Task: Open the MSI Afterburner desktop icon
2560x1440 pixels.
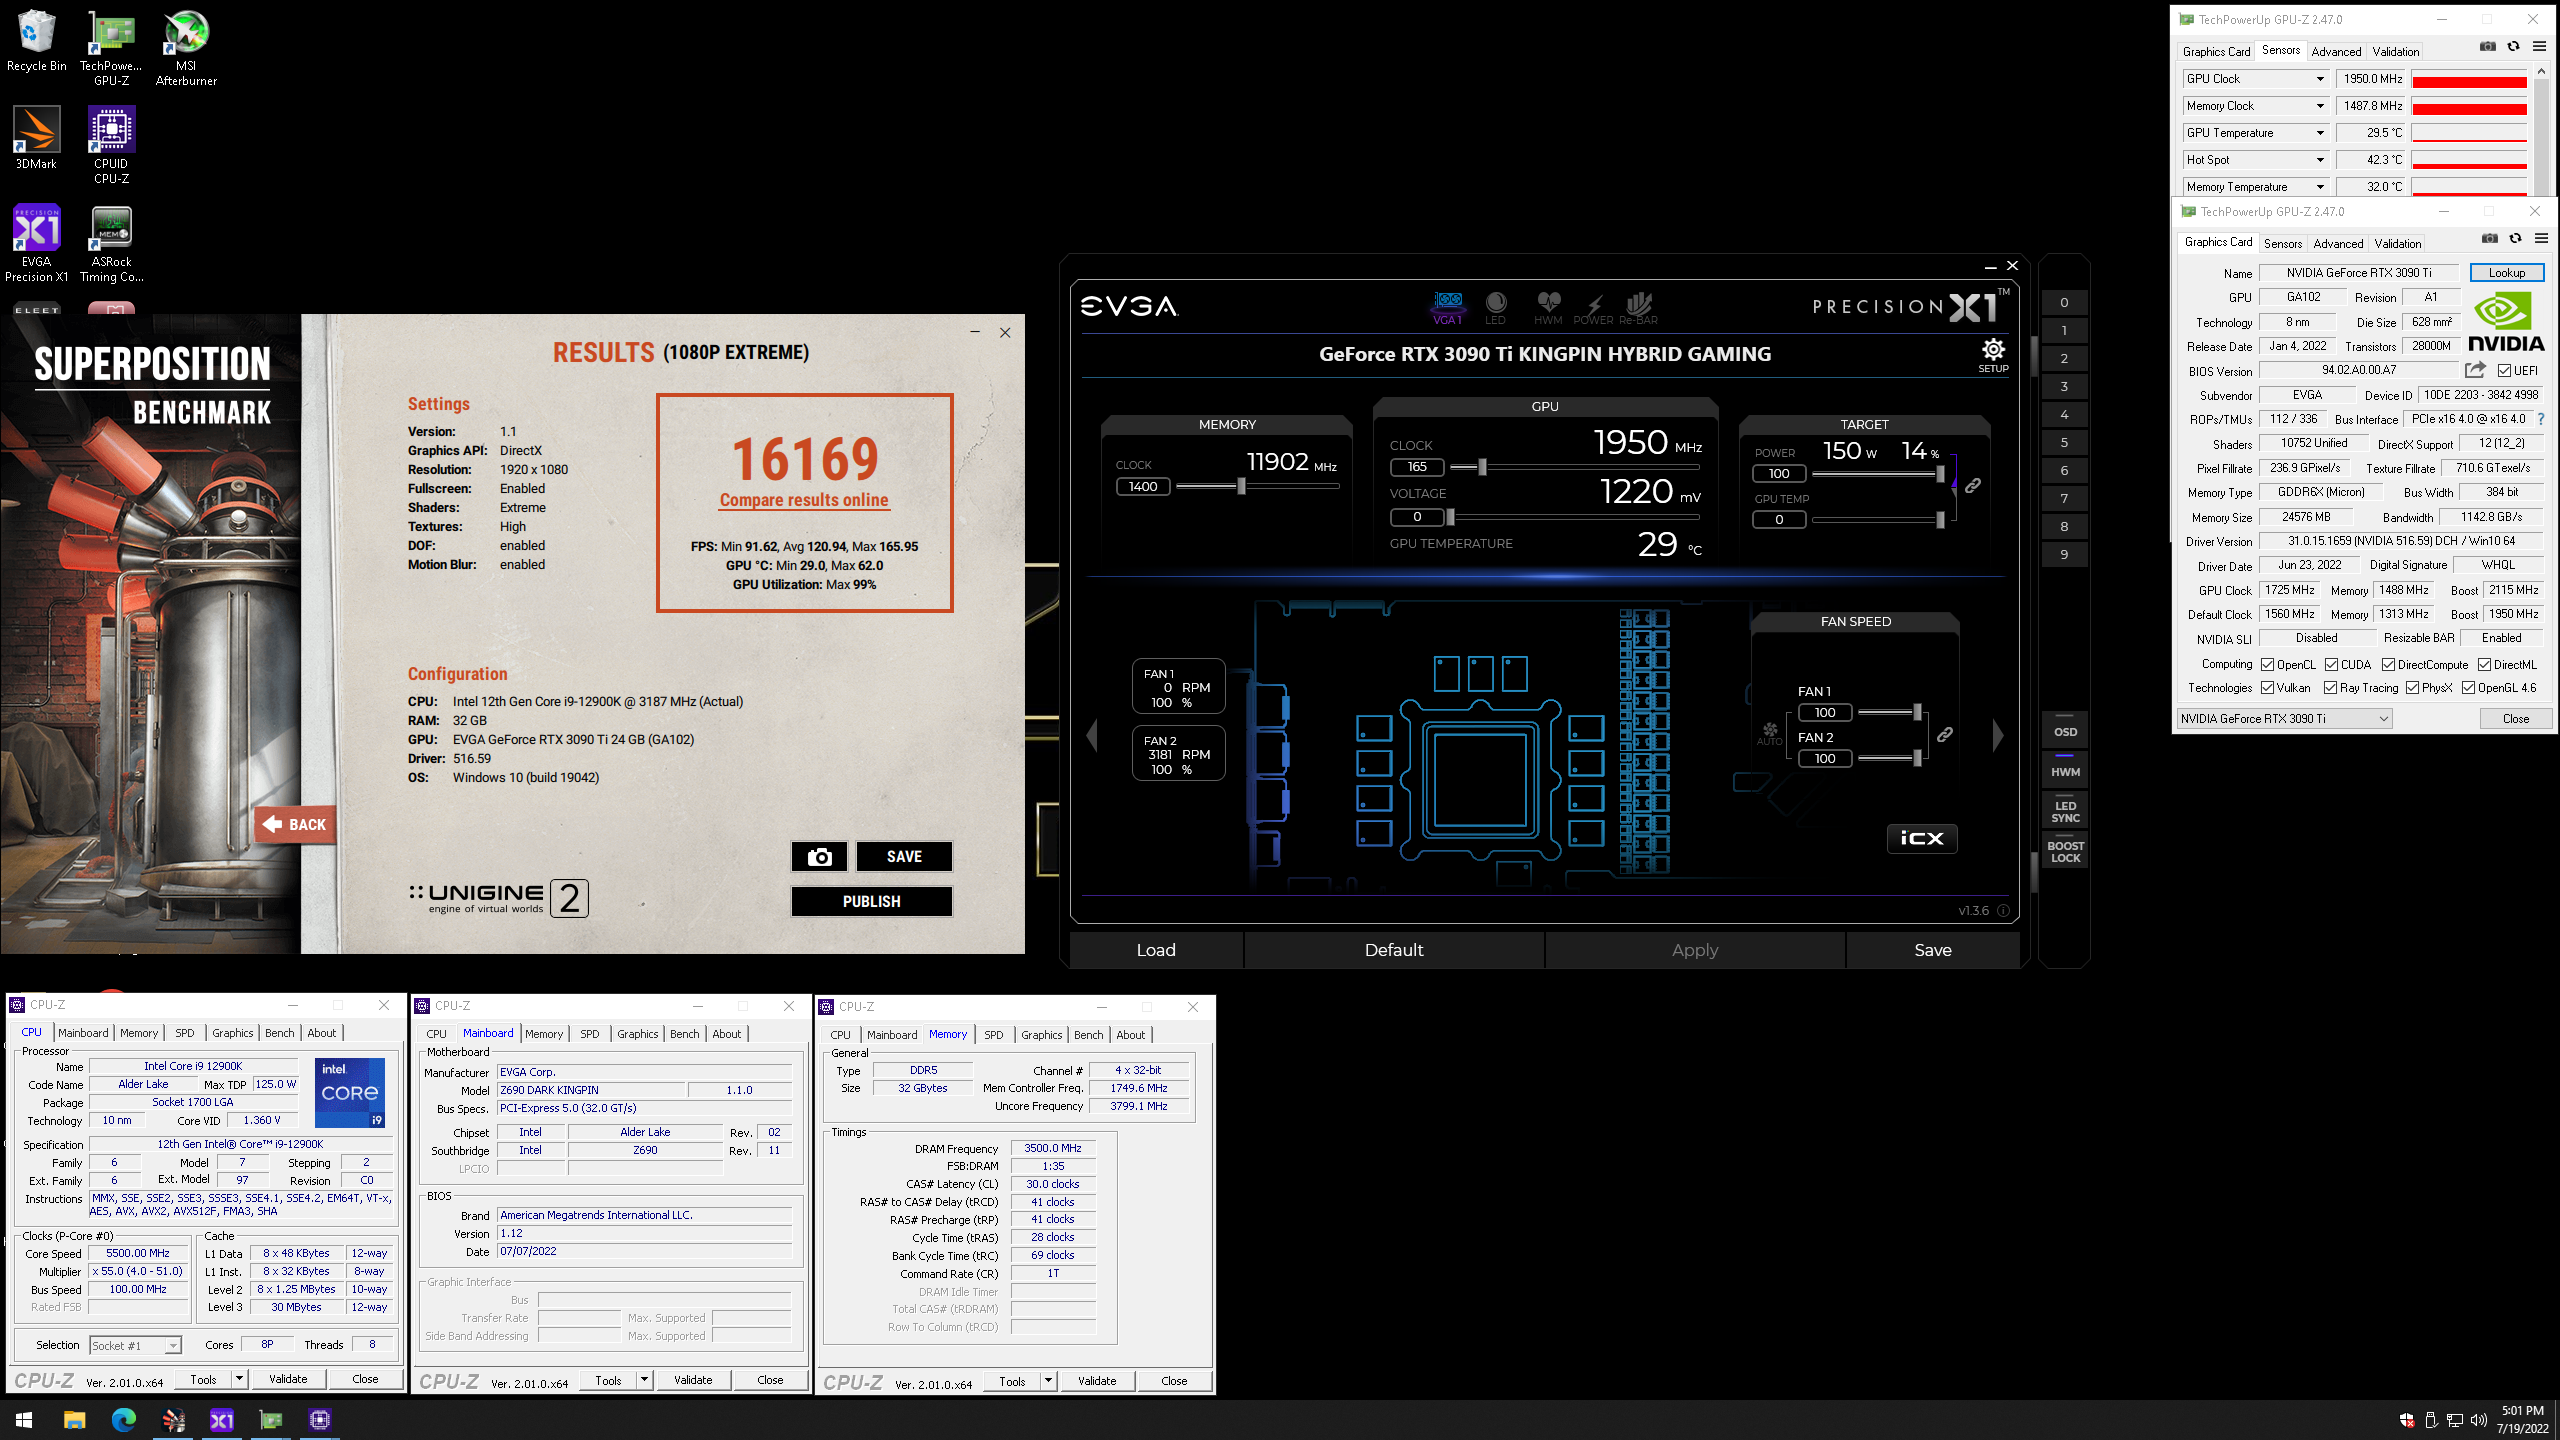Action: coord(186,48)
